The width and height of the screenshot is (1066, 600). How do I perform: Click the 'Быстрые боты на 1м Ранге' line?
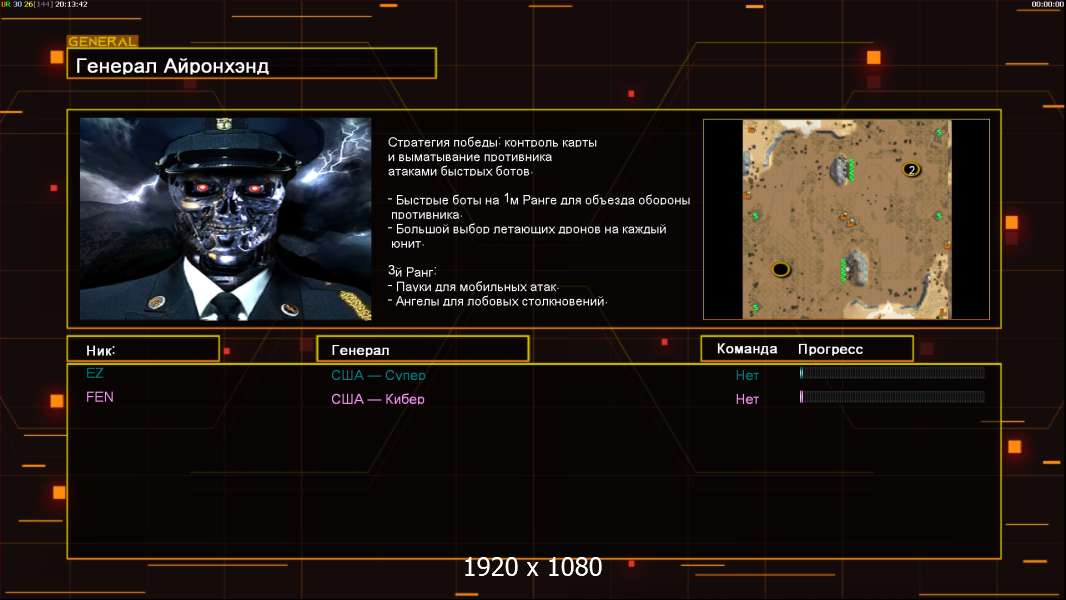pos(539,207)
